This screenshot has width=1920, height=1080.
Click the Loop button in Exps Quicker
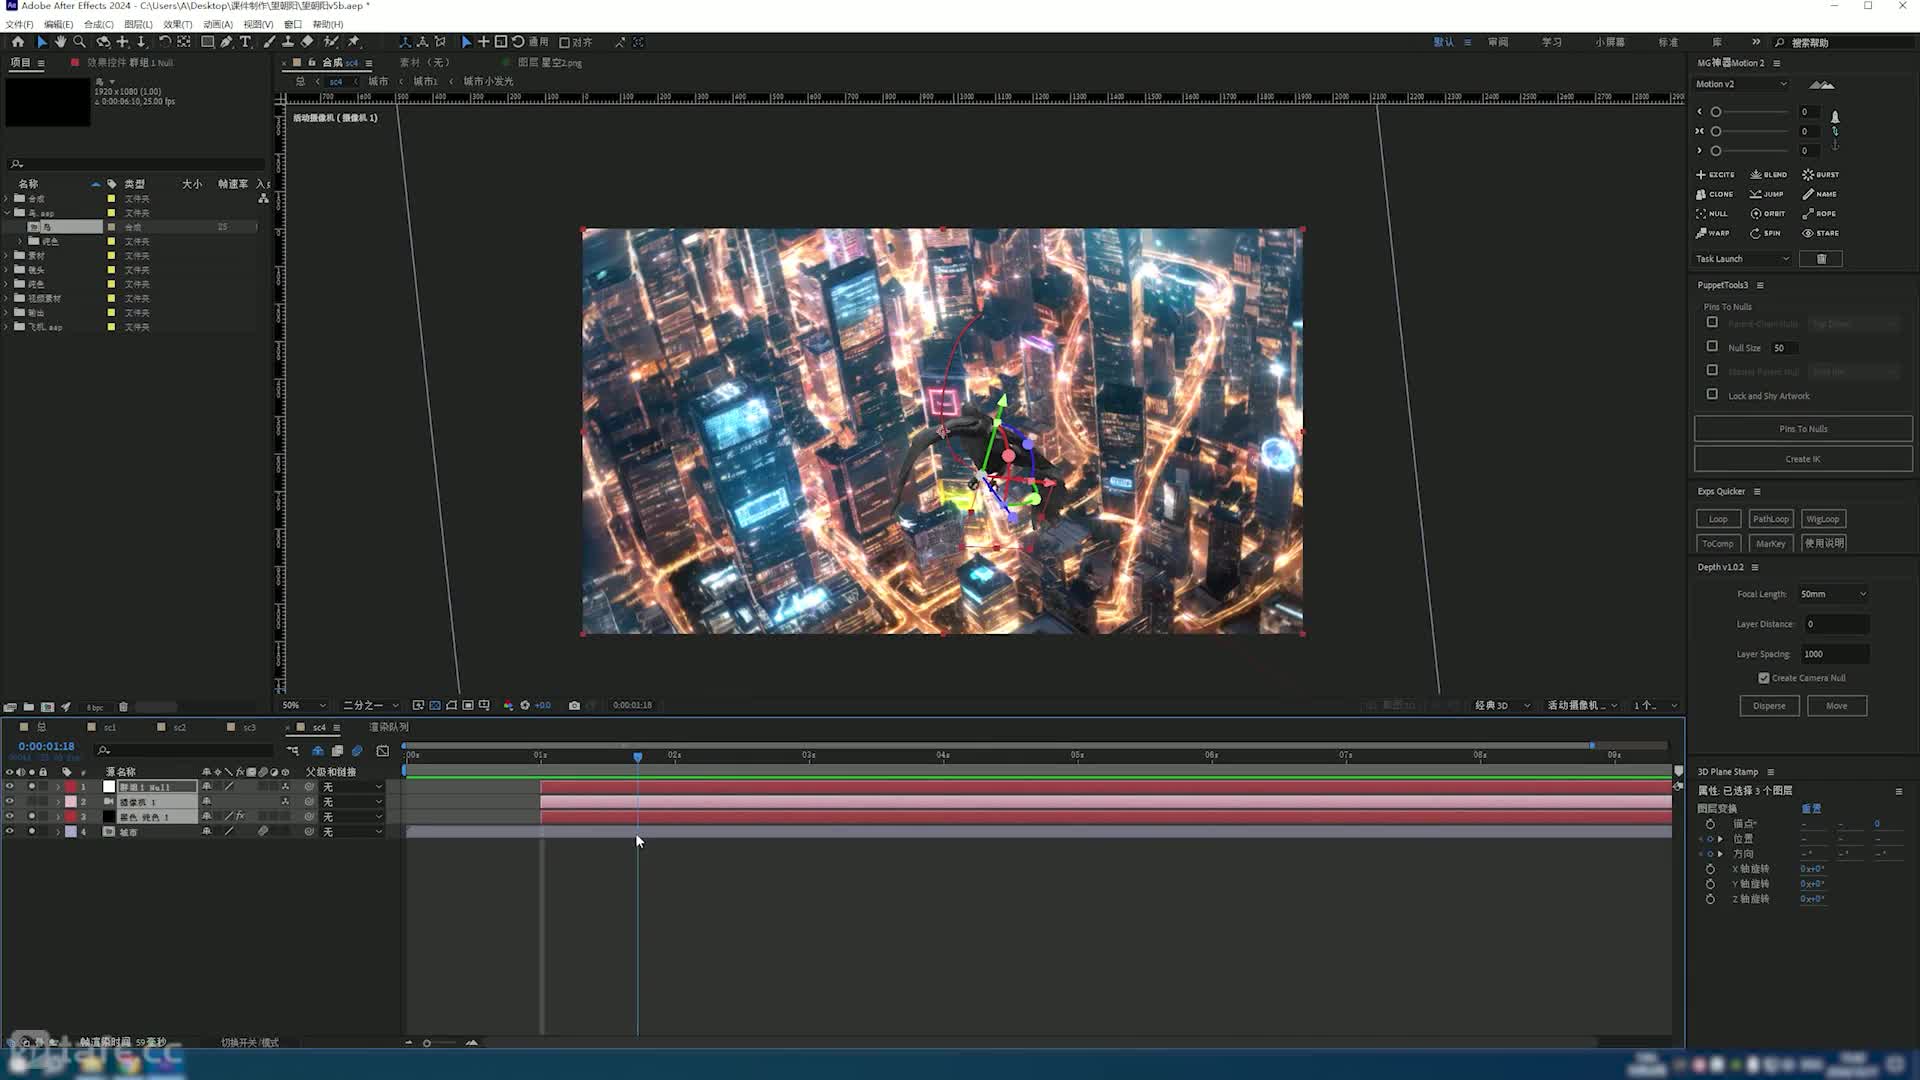(1718, 519)
